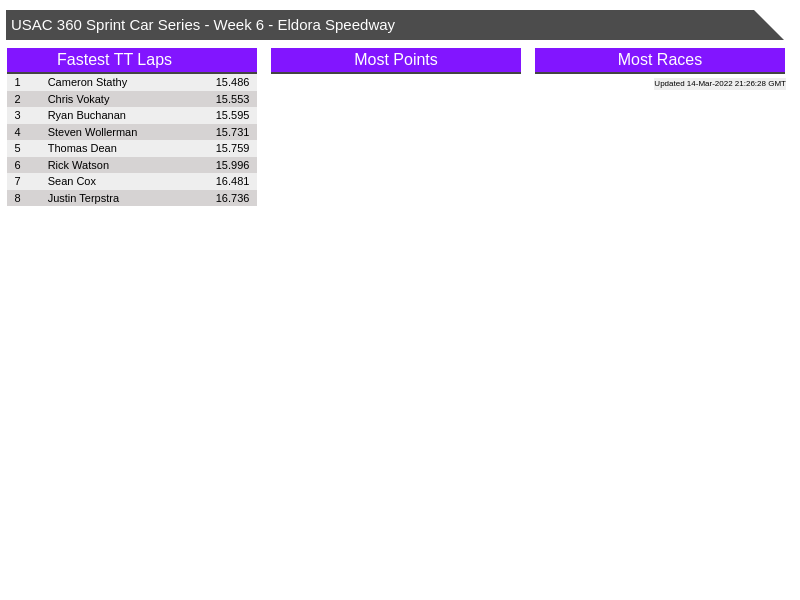Select the 15.996 lap time
The image size is (800, 600).
point(232,165)
